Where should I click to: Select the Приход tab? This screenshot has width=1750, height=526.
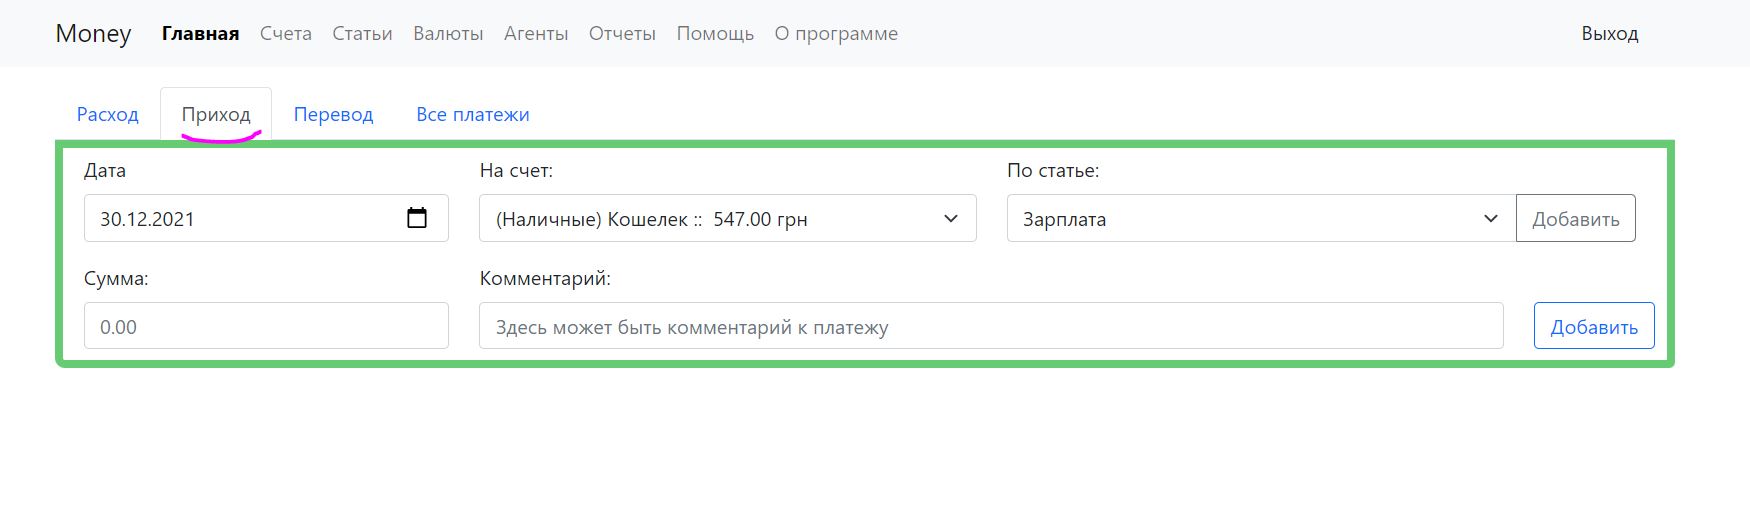216,114
